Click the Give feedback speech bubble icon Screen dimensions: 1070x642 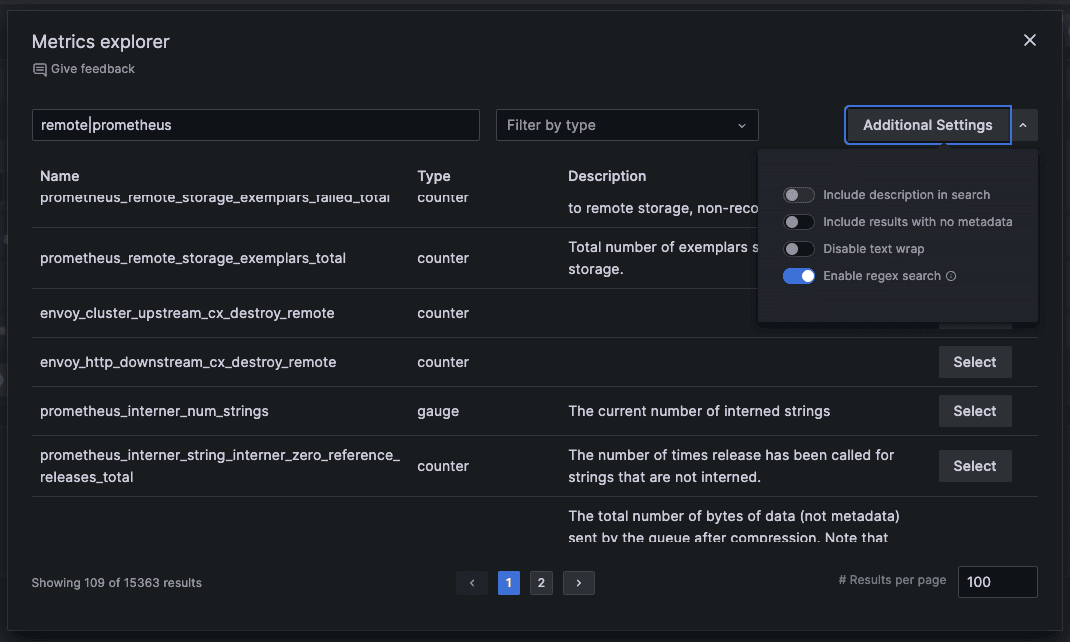(40, 68)
